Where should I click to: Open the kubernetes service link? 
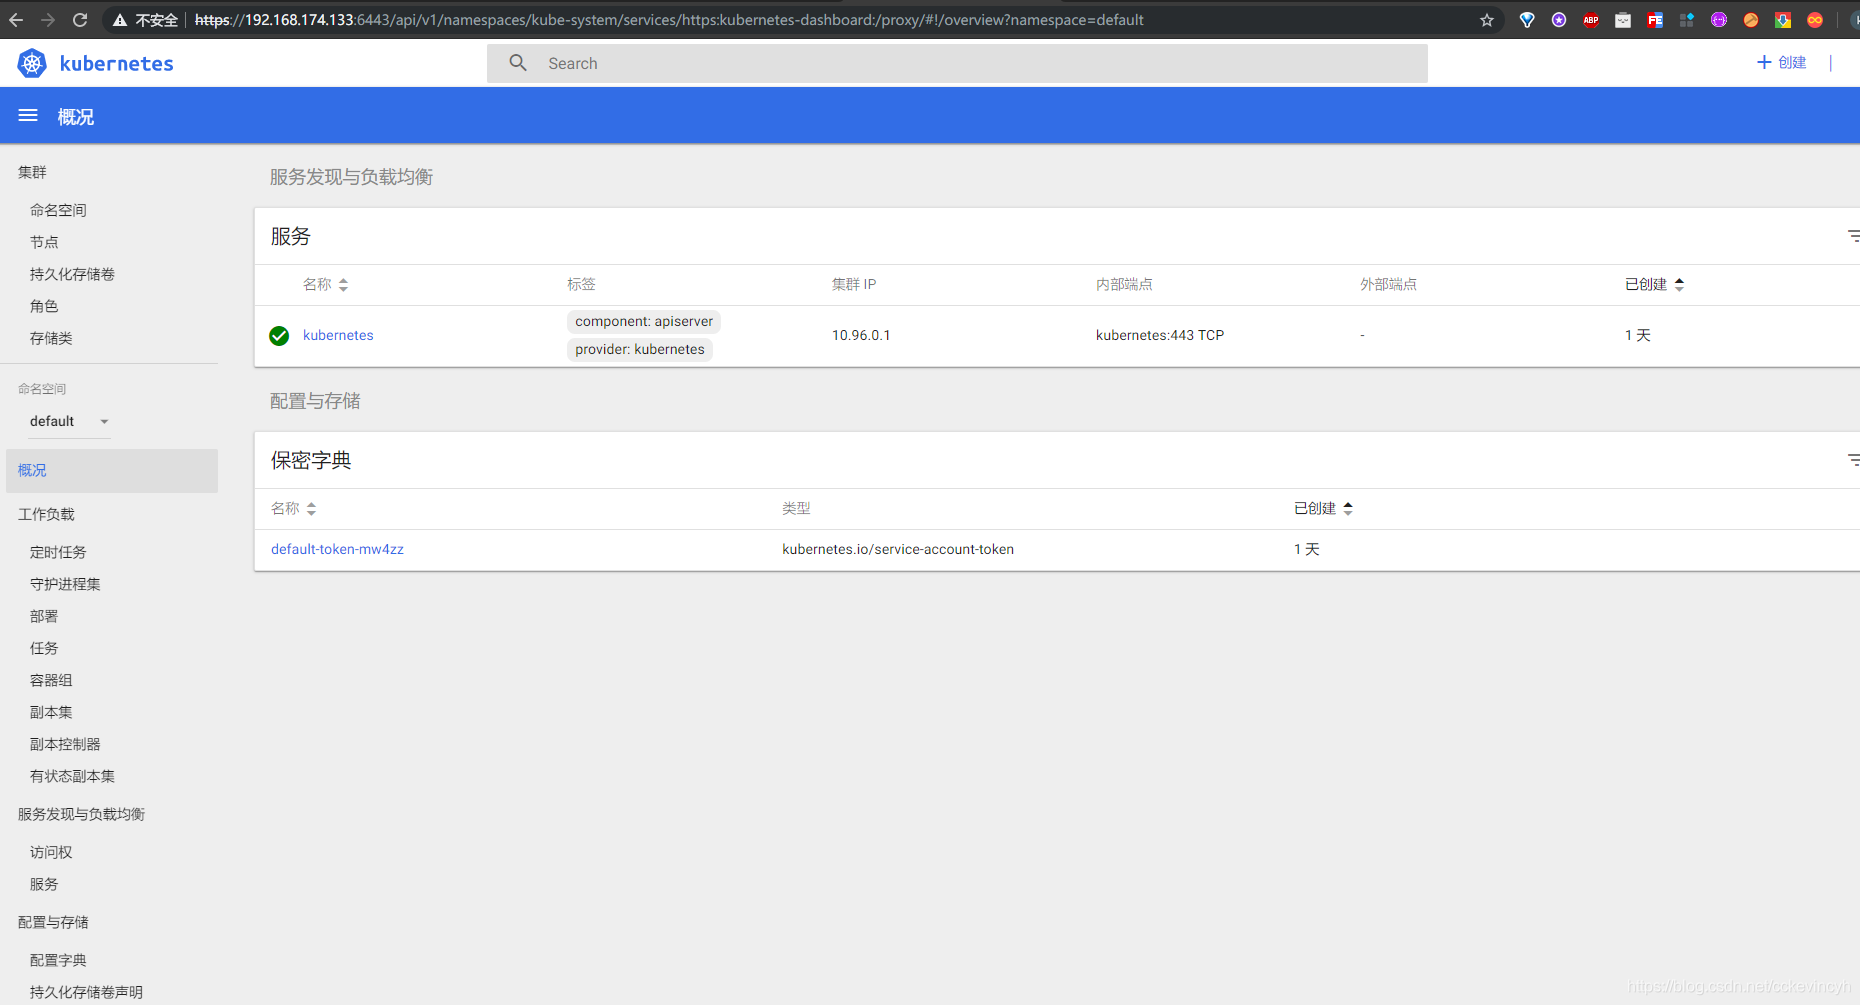click(338, 335)
